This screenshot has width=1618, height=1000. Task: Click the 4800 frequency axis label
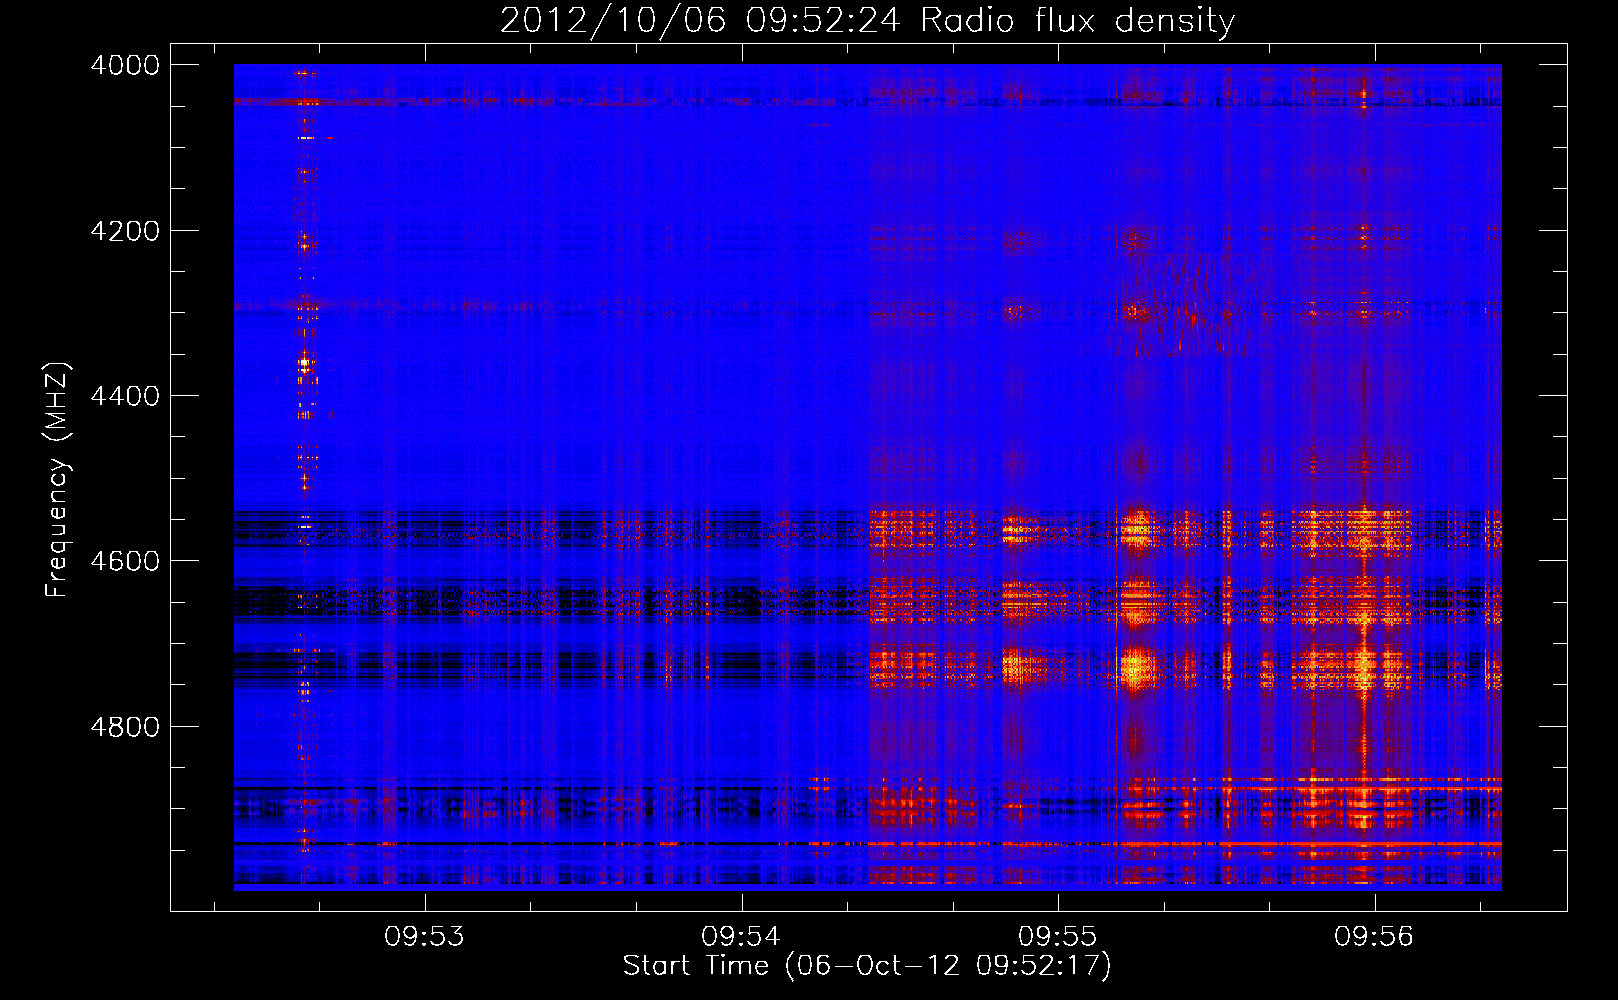pos(125,727)
